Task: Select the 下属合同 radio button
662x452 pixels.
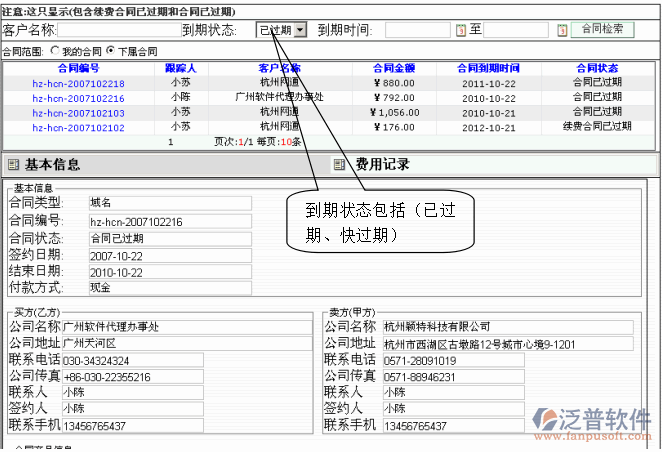Action: click(x=110, y=50)
